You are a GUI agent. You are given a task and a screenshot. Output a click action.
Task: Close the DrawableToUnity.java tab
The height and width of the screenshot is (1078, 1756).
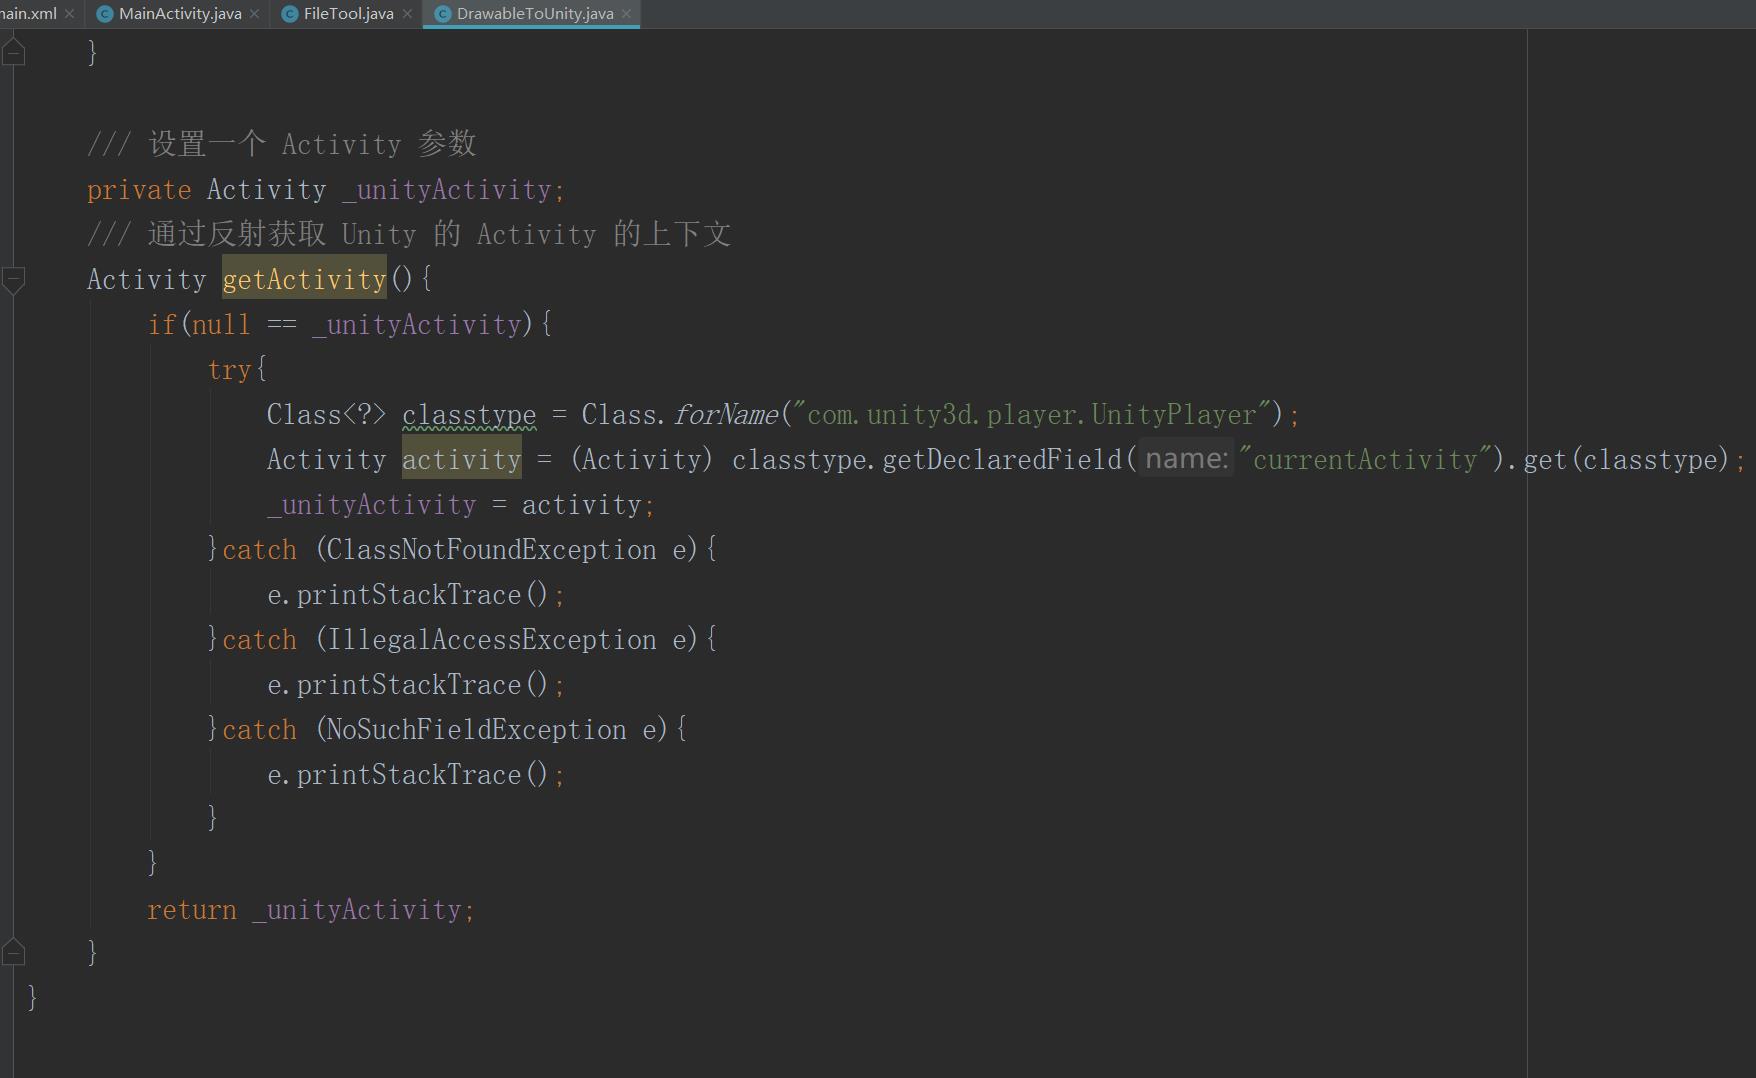tap(626, 13)
